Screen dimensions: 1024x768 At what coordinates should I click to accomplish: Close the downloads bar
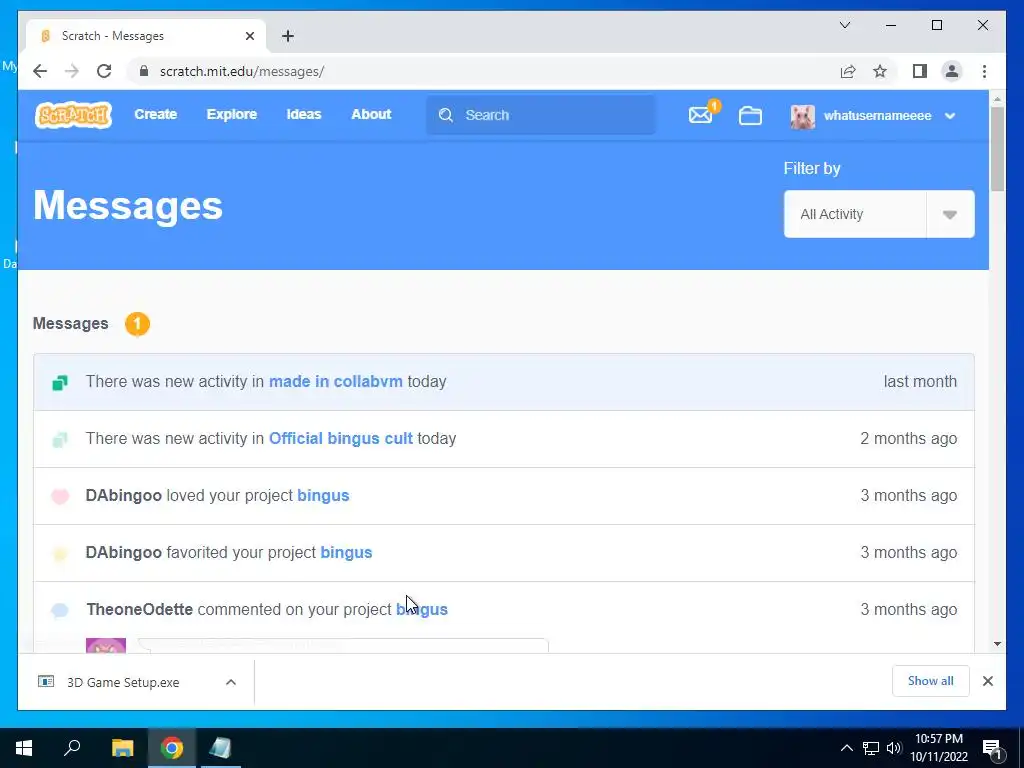(x=988, y=681)
